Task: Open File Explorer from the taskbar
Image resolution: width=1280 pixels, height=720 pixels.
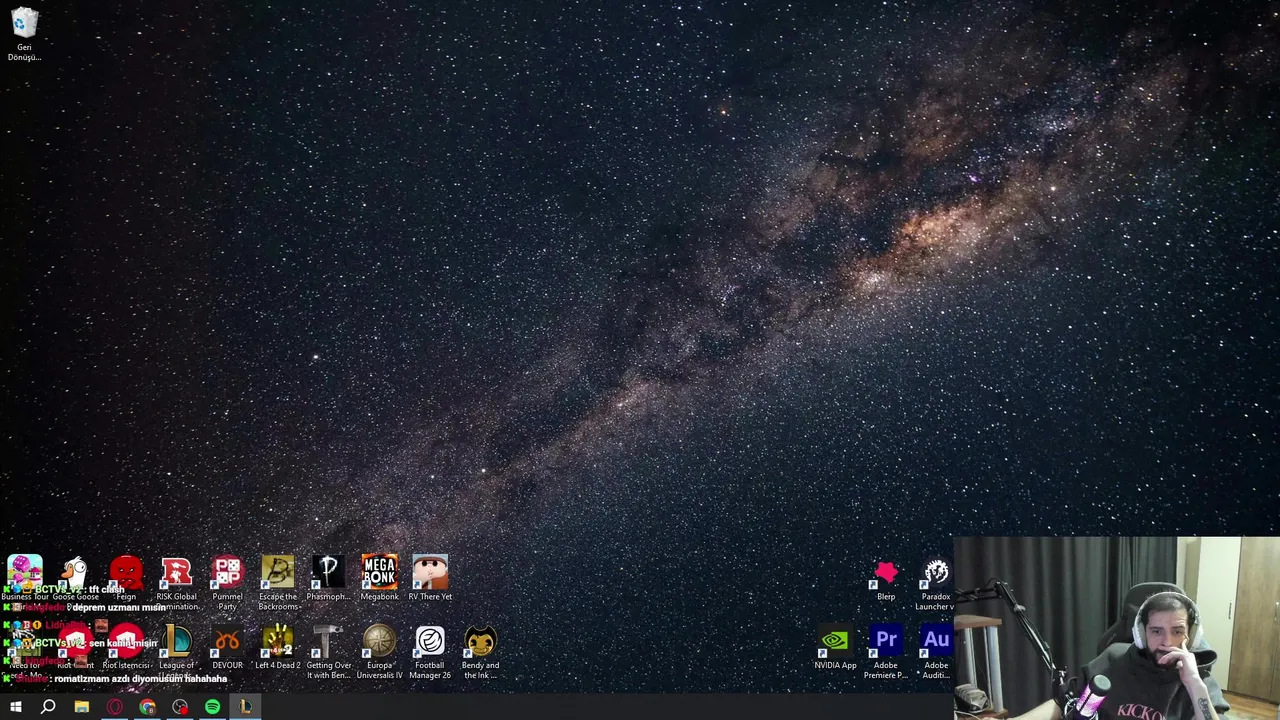Action: (81, 707)
